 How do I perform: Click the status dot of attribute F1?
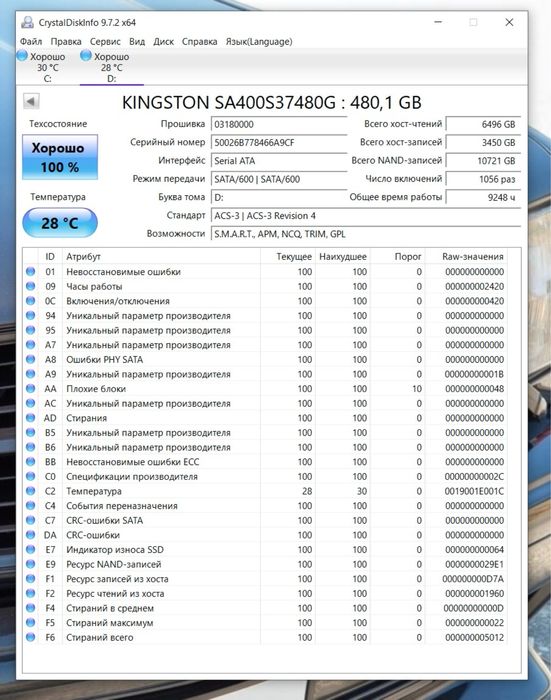[30, 579]
